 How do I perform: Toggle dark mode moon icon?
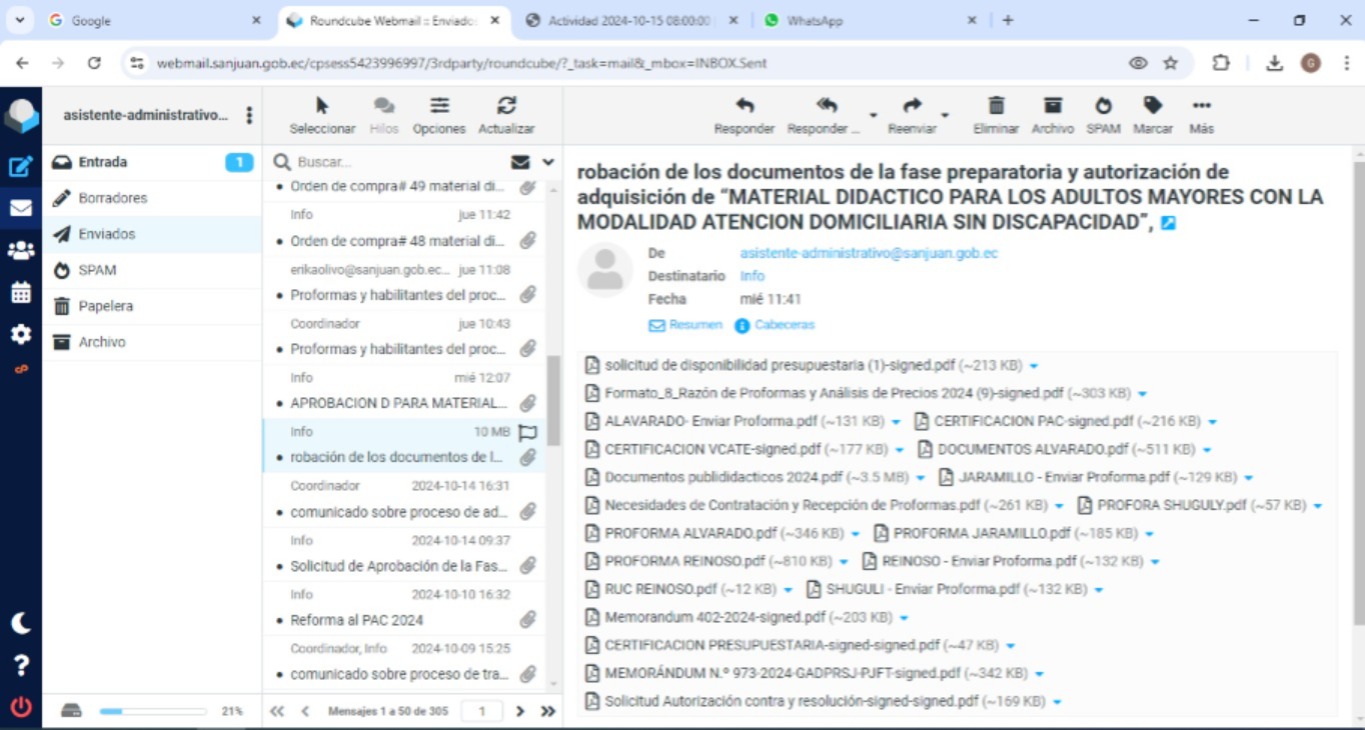pyautogui.click(x=20, y=623)
